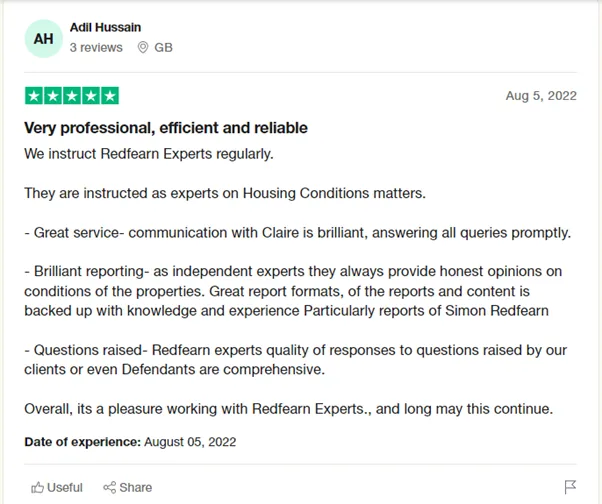The height and width of the screenshot is (504, 602).
Task: Click the location pin icon beside GB
Action: (143, 48)
